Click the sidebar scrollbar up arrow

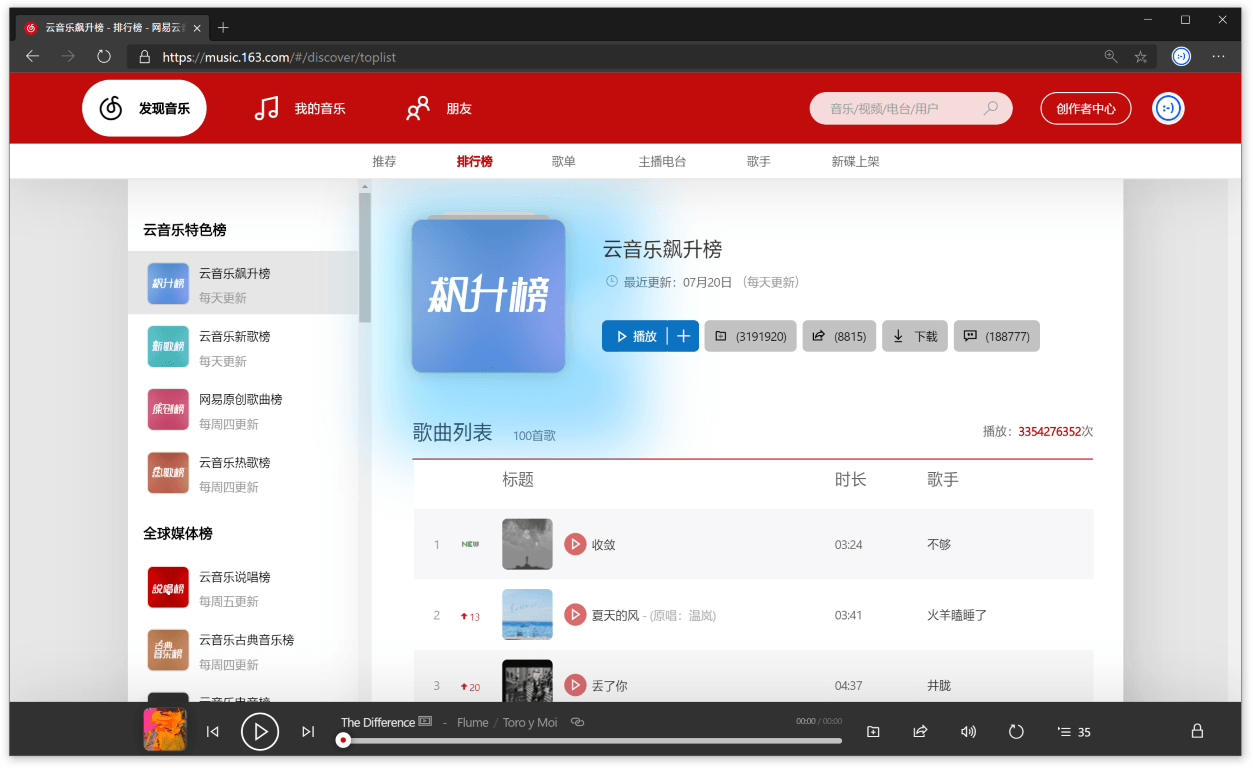click(x=365, y=186)
